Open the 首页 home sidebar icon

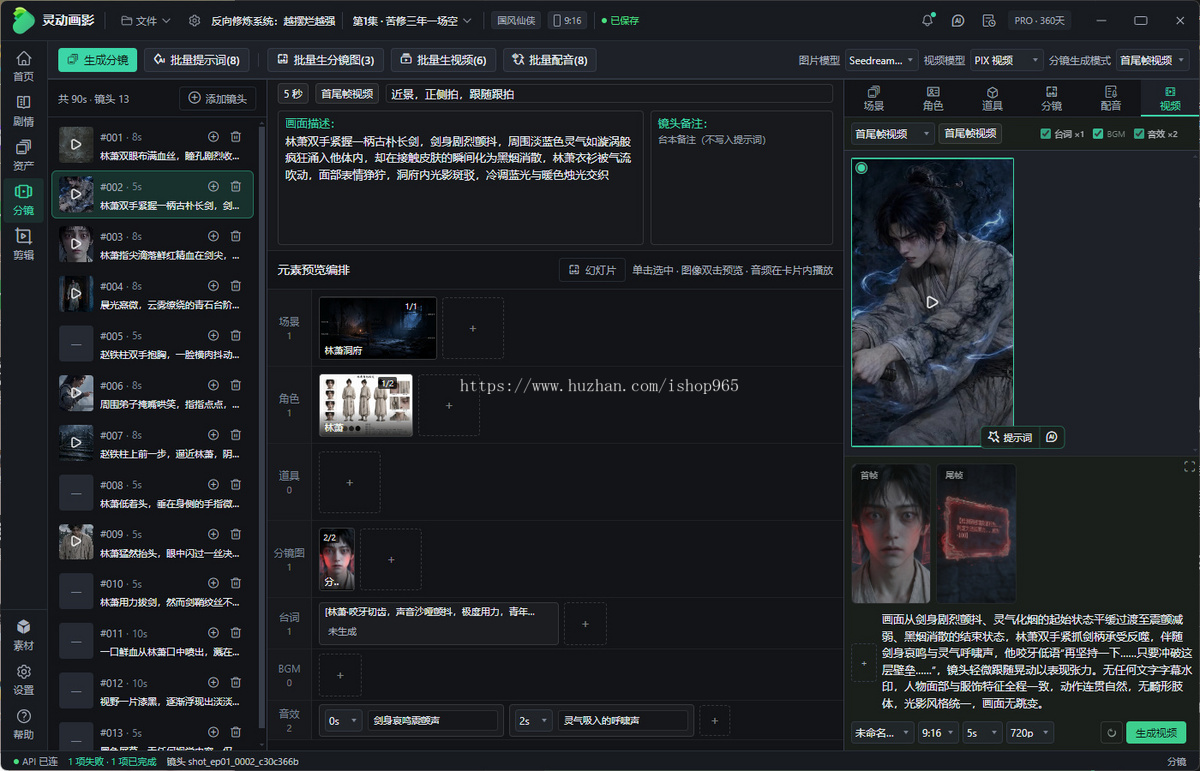point(23,66)
